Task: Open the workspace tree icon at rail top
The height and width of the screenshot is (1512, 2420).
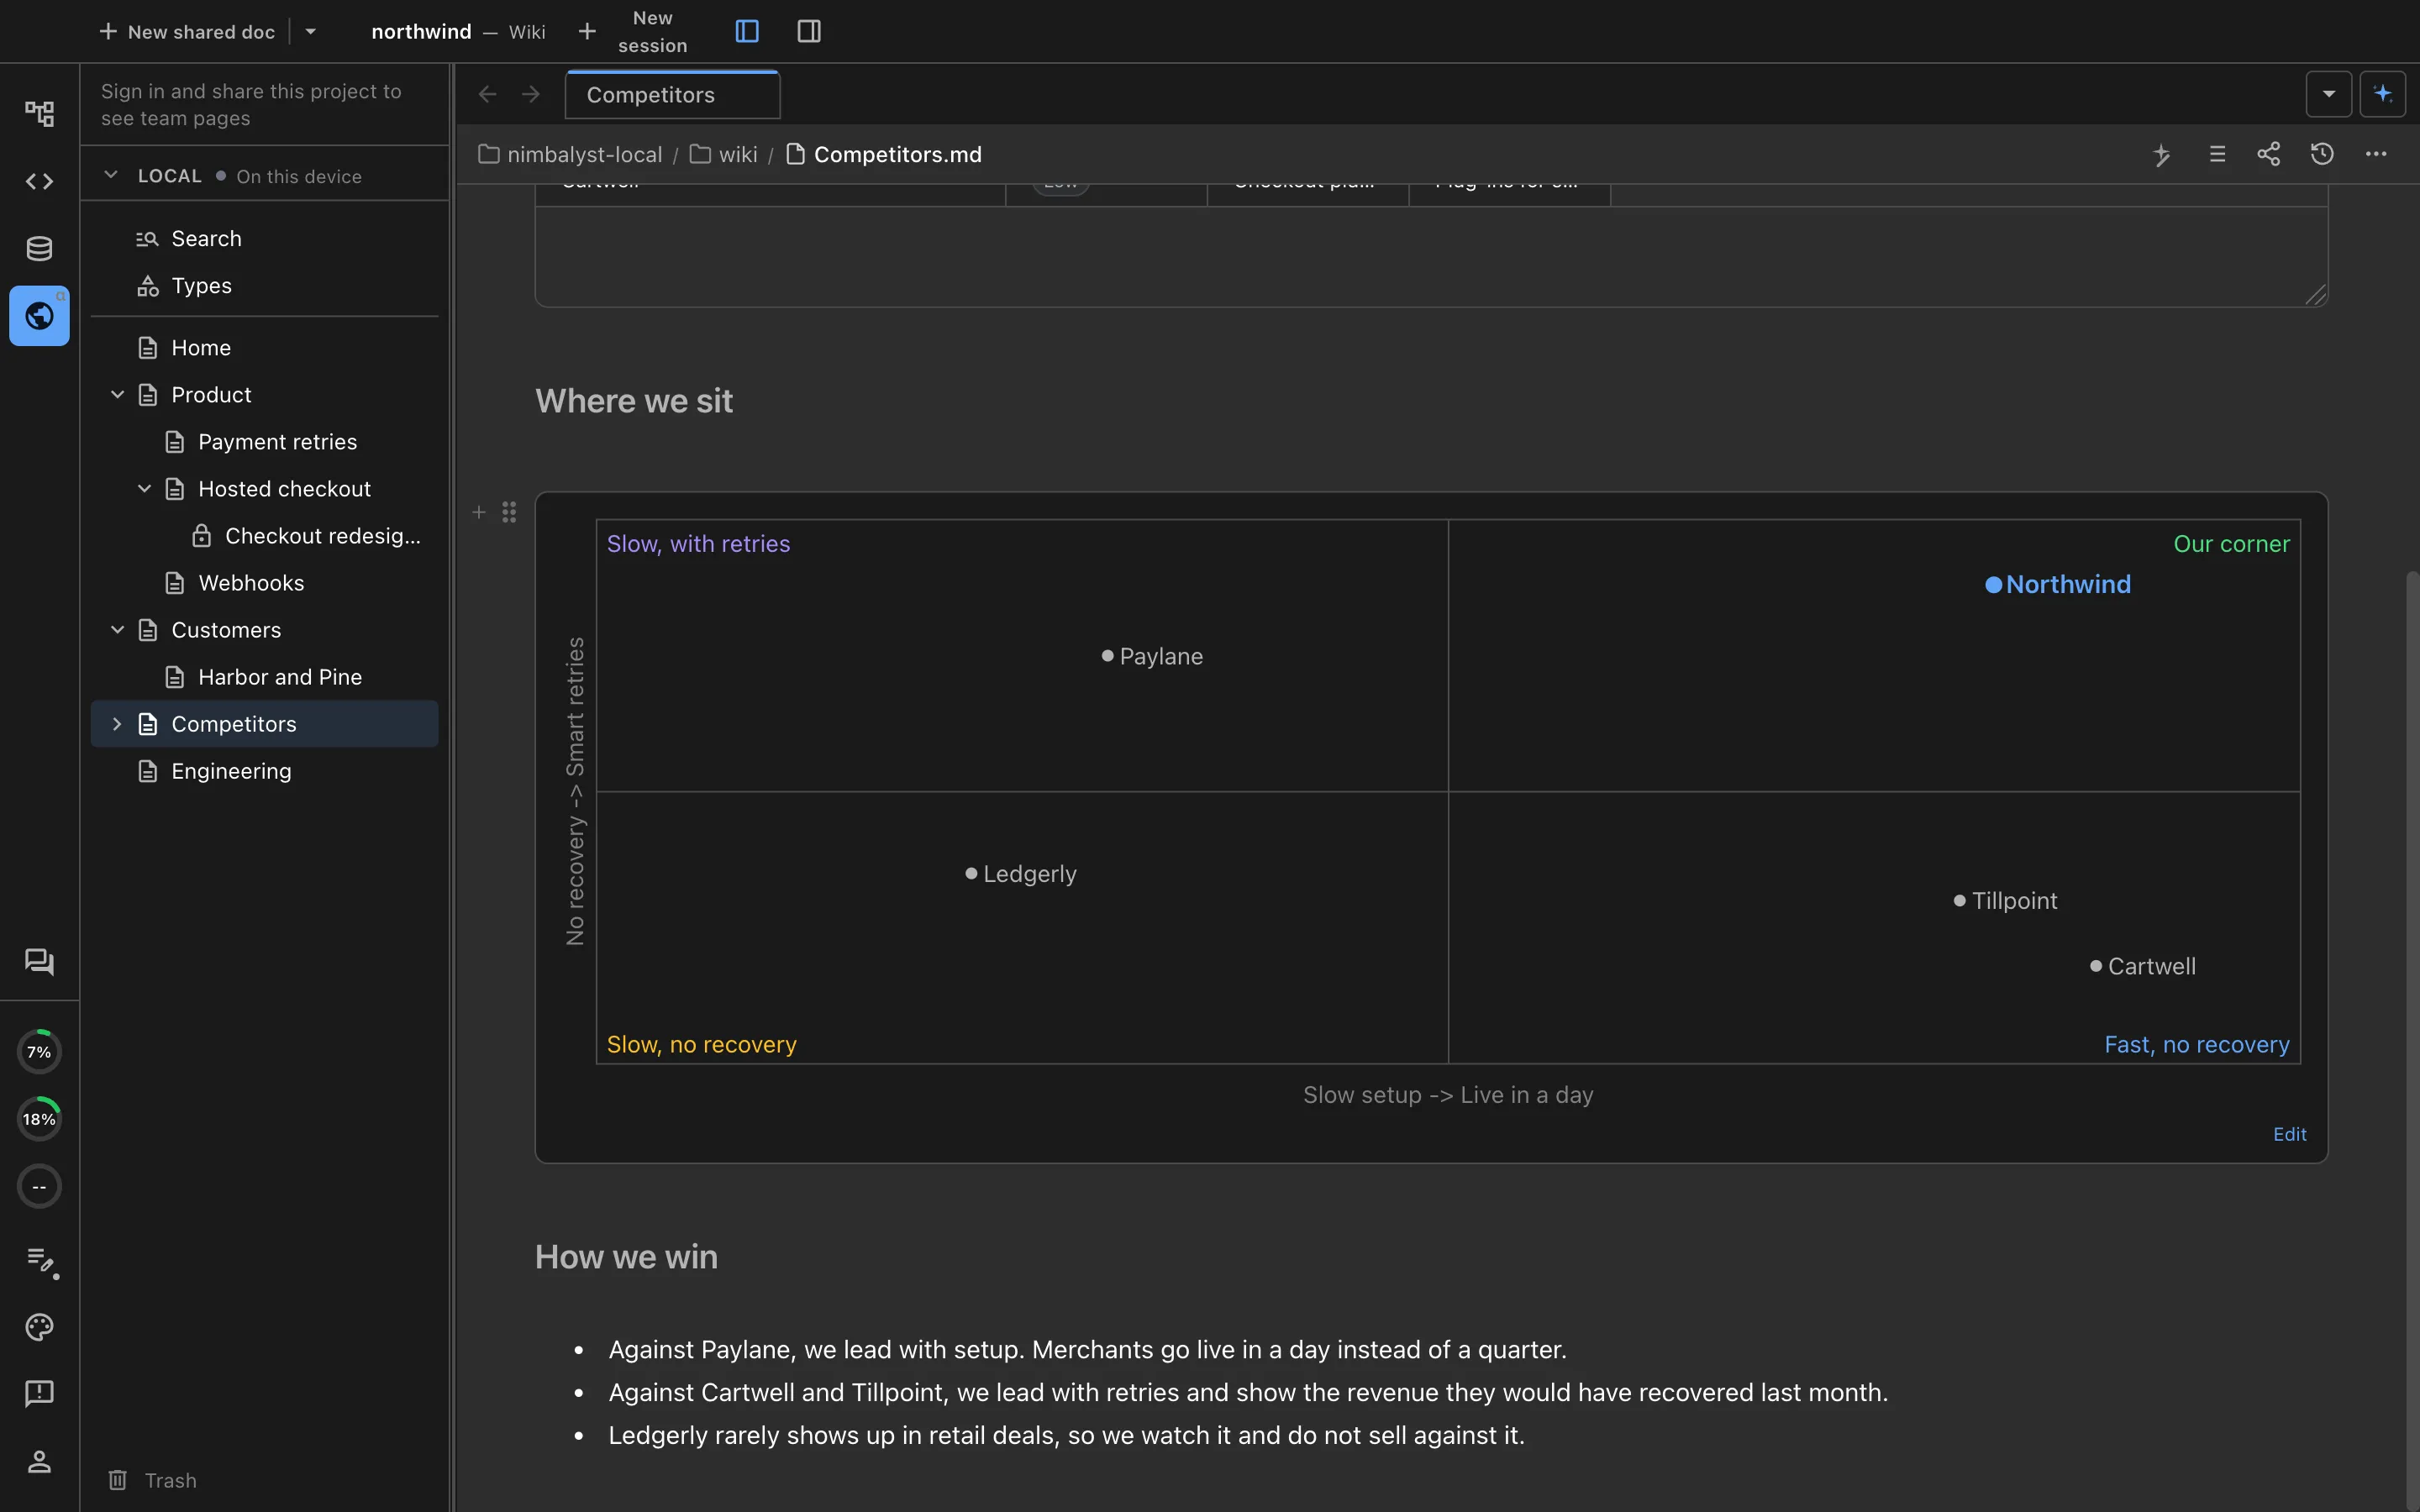Action: point(39,113)
